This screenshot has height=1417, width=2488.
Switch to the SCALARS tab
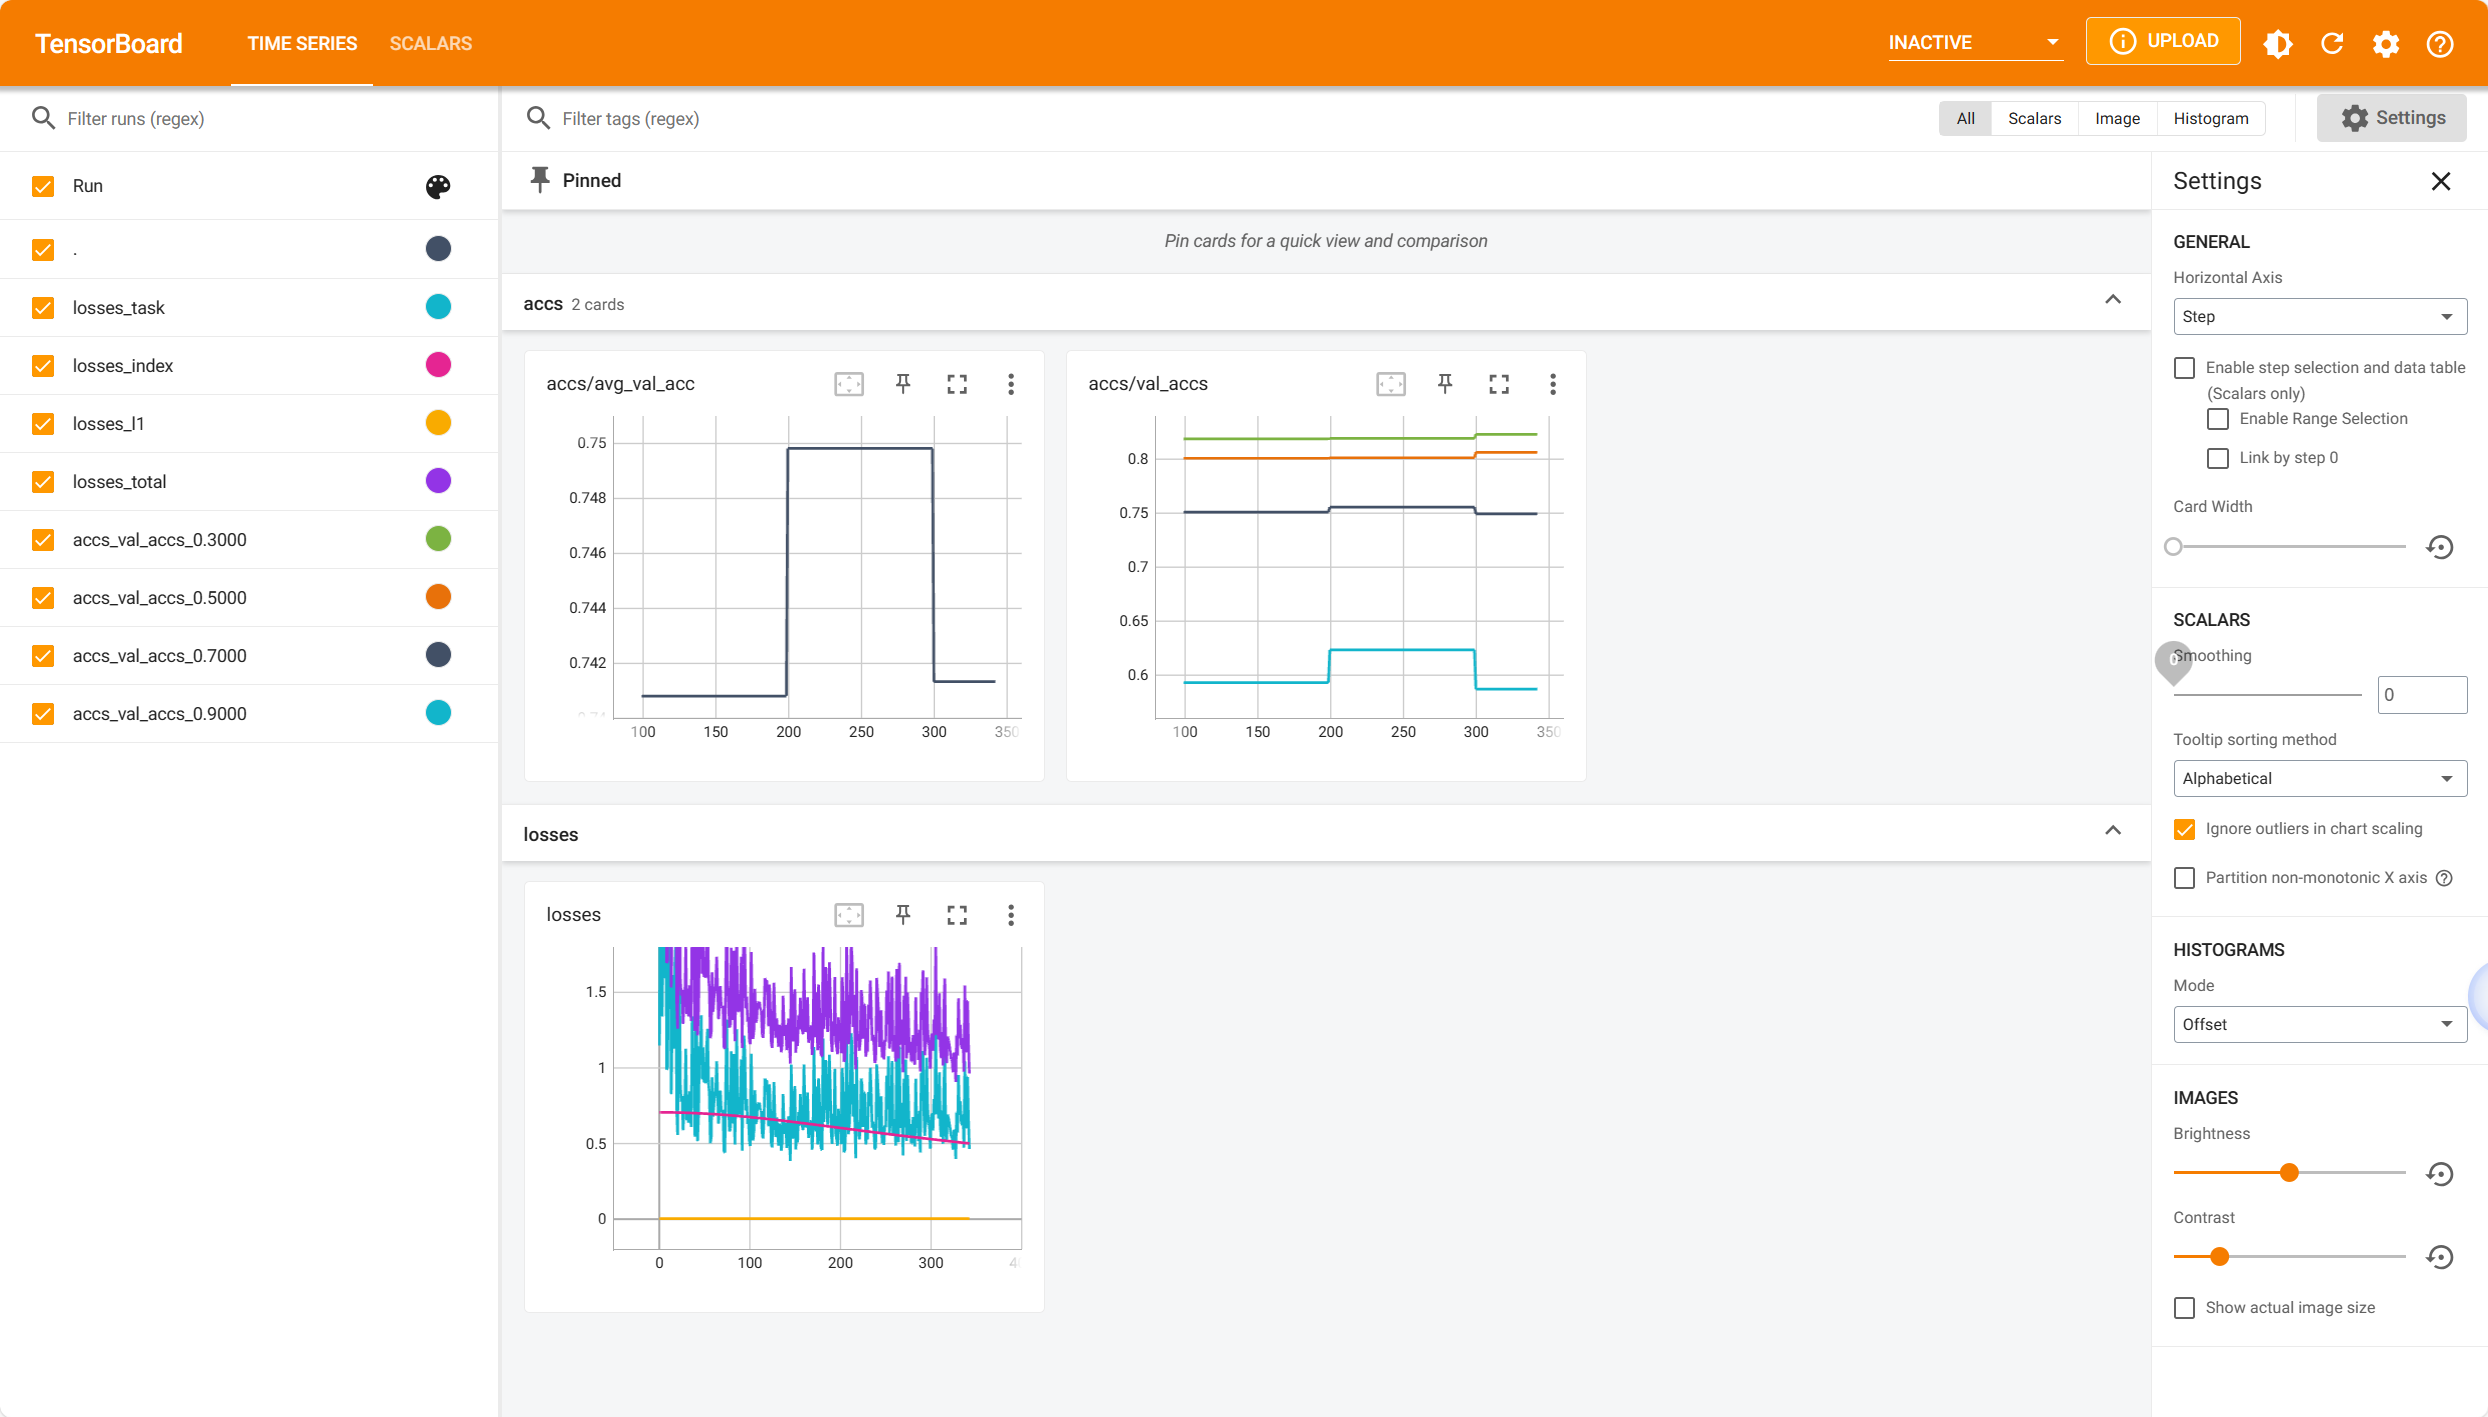430,43
